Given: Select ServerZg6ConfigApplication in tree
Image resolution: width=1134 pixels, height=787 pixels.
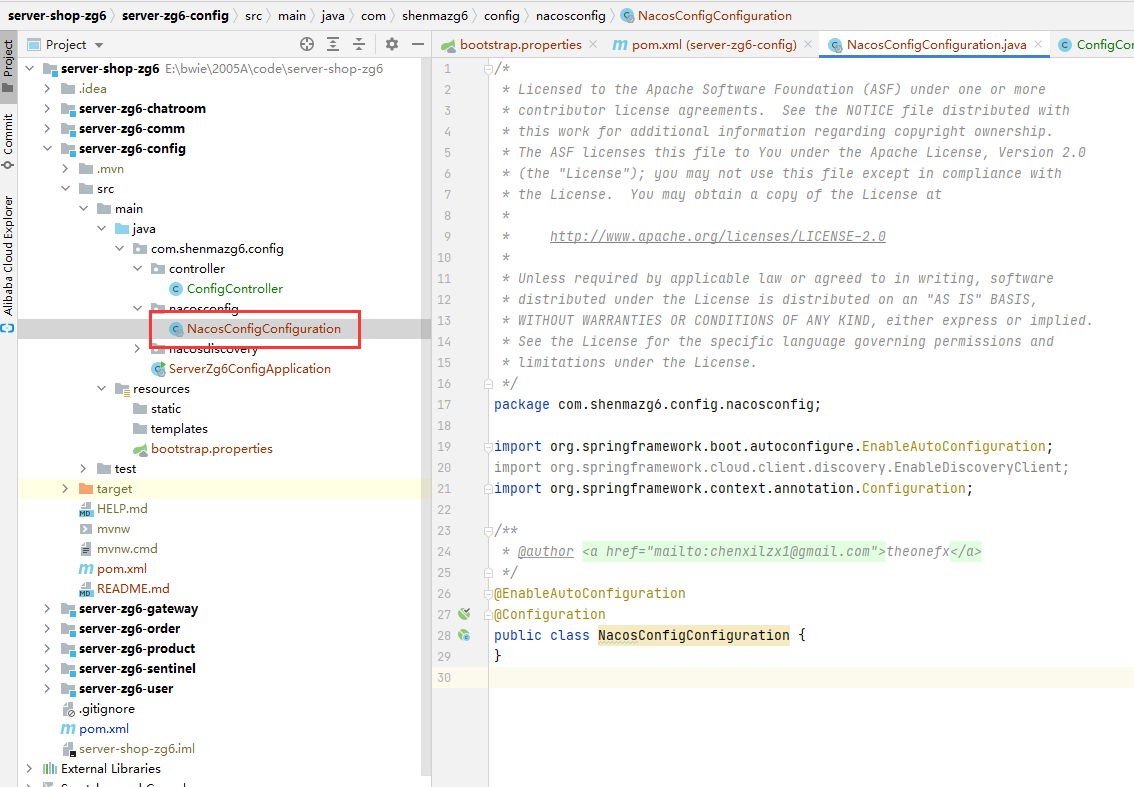Looking at the screenshot, I should [250, 369].
